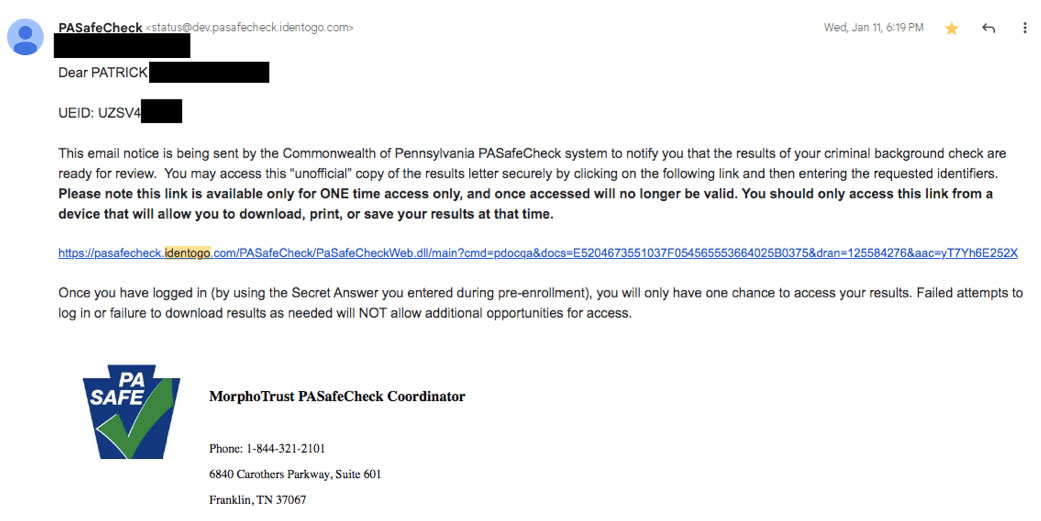Click the redacted block after the UEID
Screen dimensions: 1041x521
point(161,111)
